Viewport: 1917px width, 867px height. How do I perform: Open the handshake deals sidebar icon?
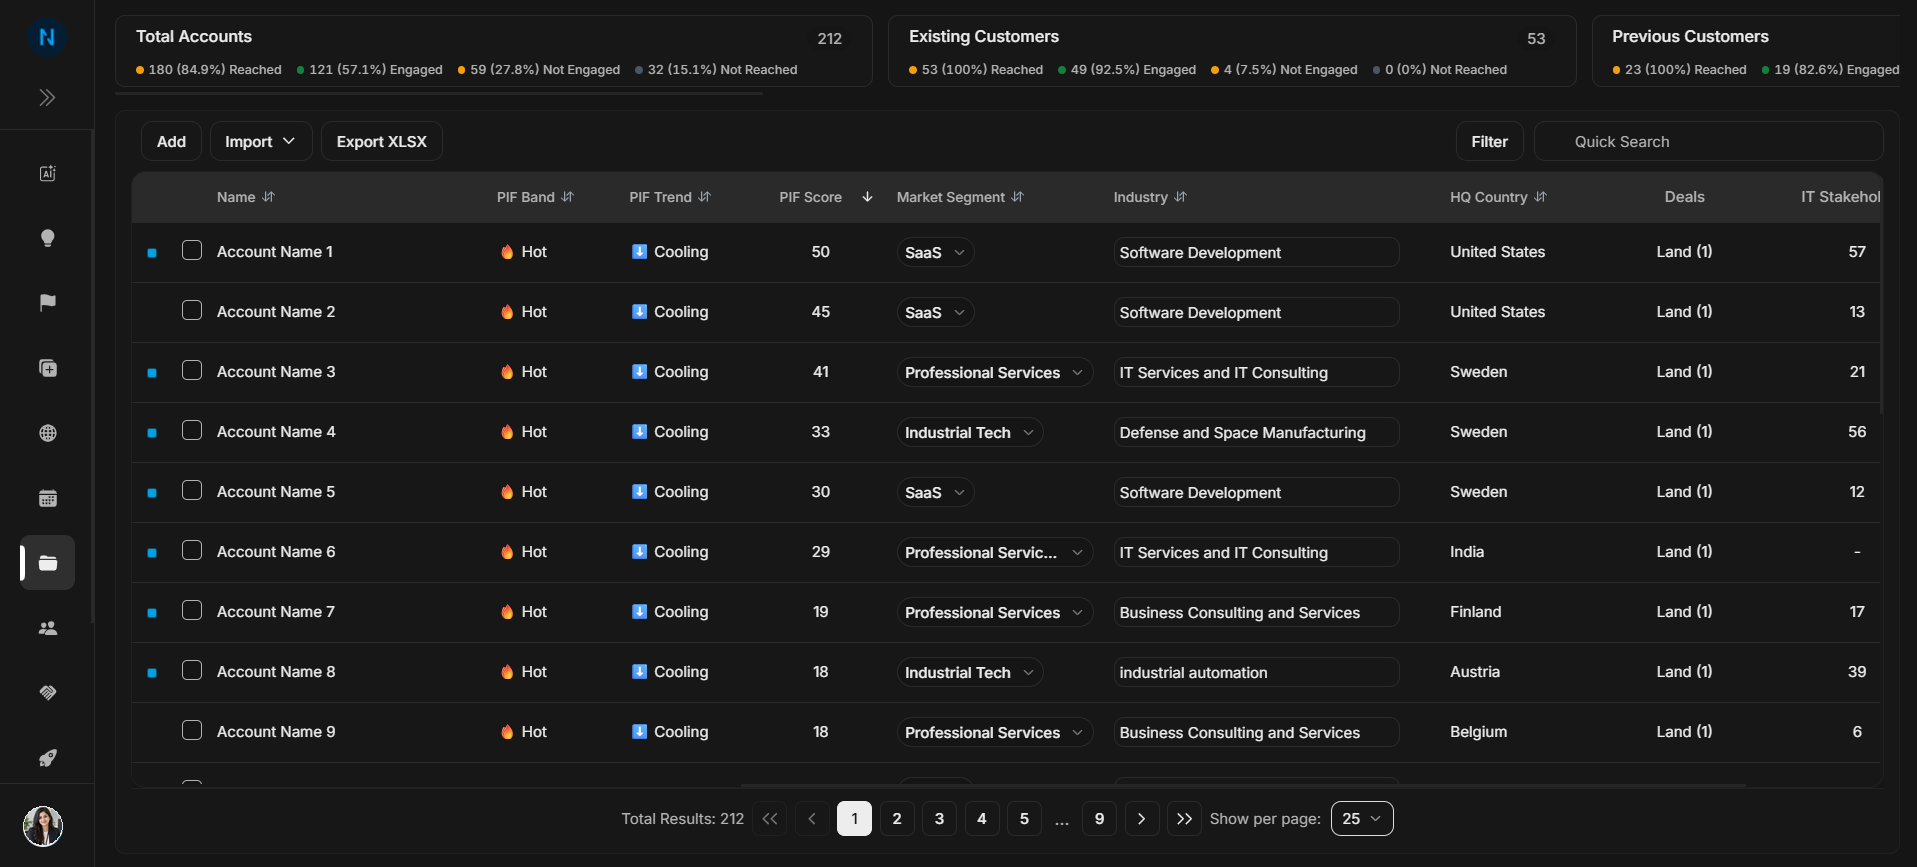click(x=47, y=693)
